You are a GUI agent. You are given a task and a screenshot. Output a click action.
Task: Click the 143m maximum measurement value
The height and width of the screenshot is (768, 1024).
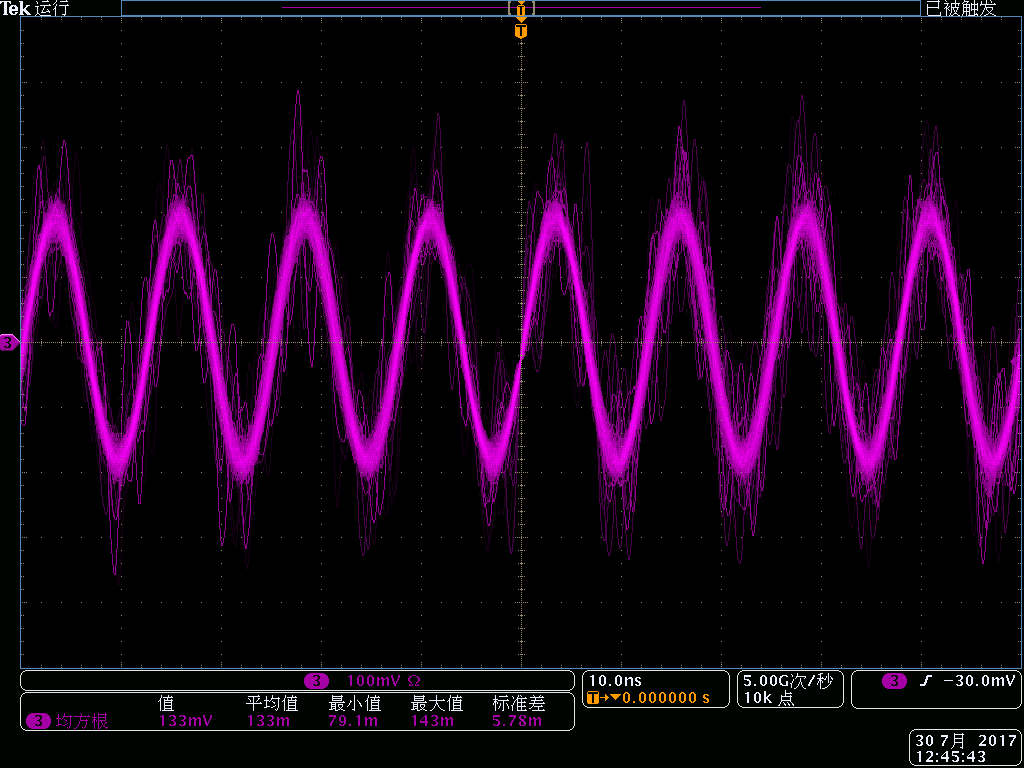[x=432, y=721]
